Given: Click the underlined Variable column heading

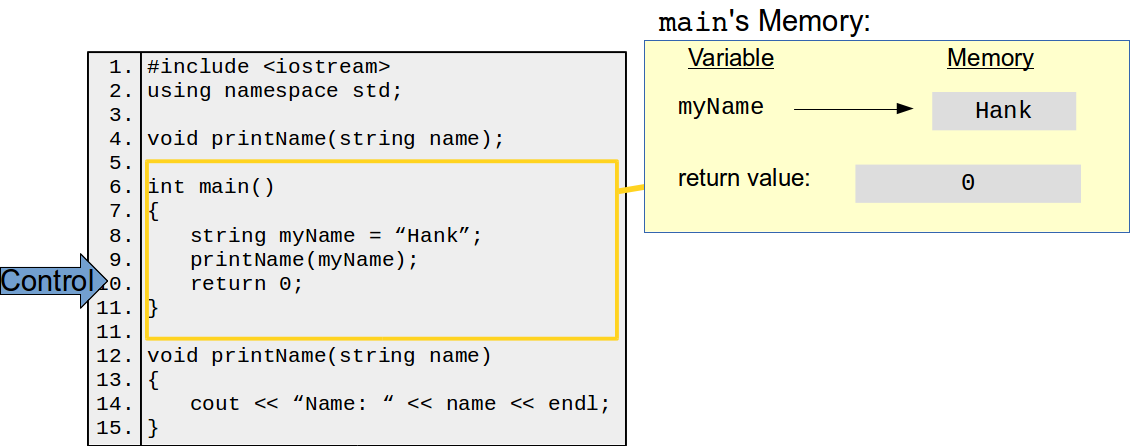Looking at the screenshot, I should pyautogui.click(x=730, y=58).
